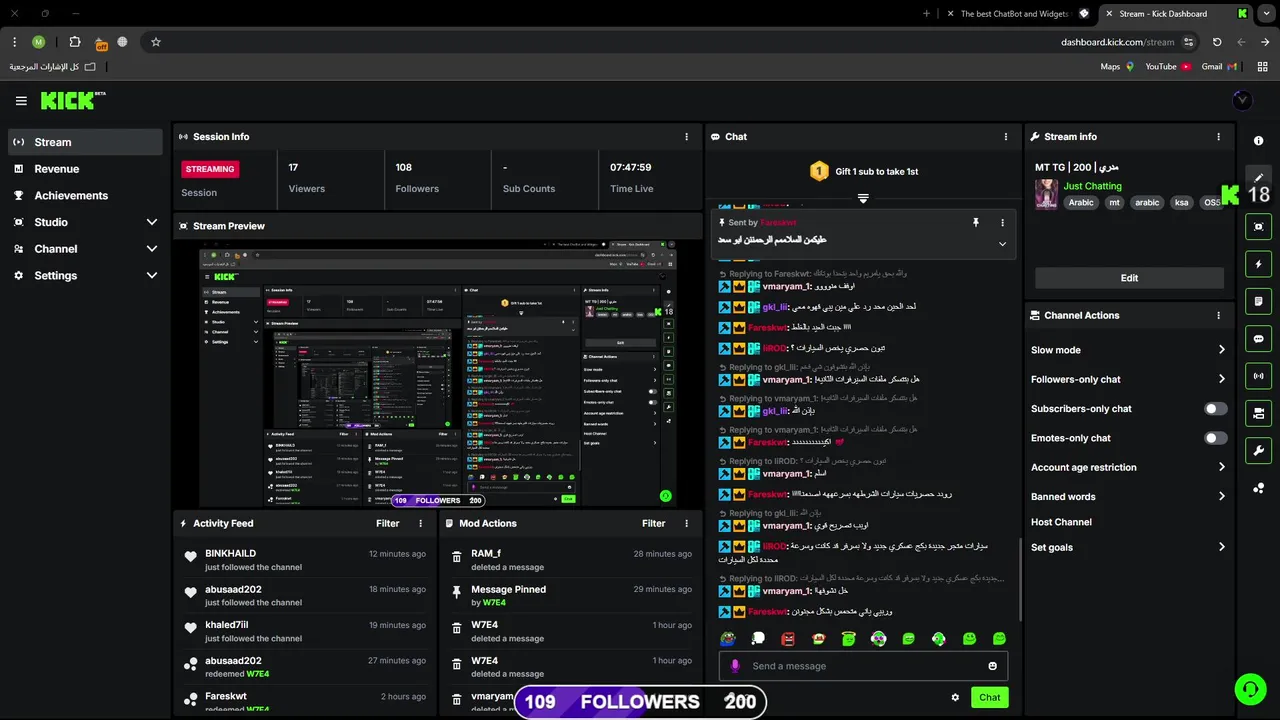Screen dimensions: 1280x720
Task: Open a new browser tab
Action: click(x=926, y=14)
